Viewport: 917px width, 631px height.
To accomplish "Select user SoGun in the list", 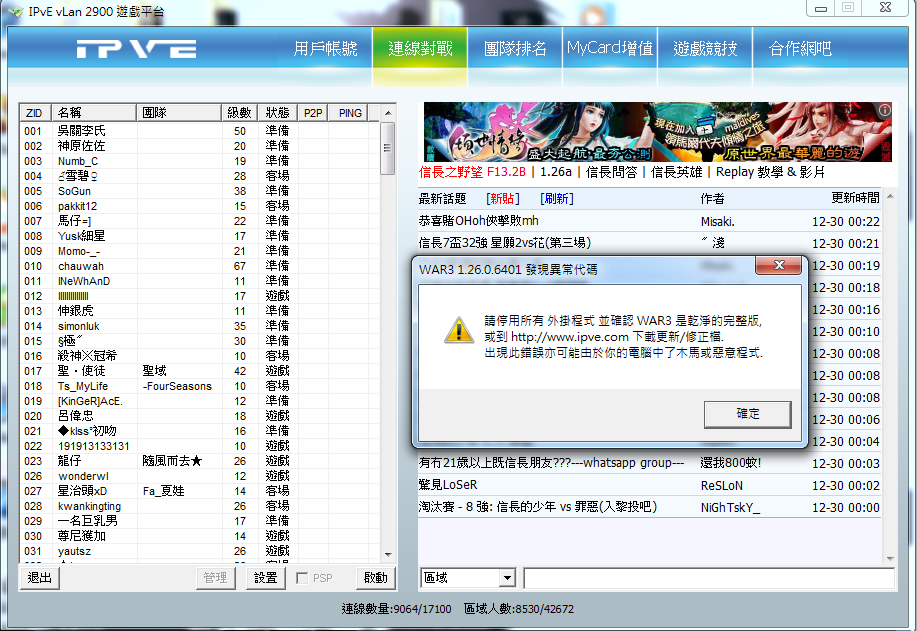I will pos(199,191).
